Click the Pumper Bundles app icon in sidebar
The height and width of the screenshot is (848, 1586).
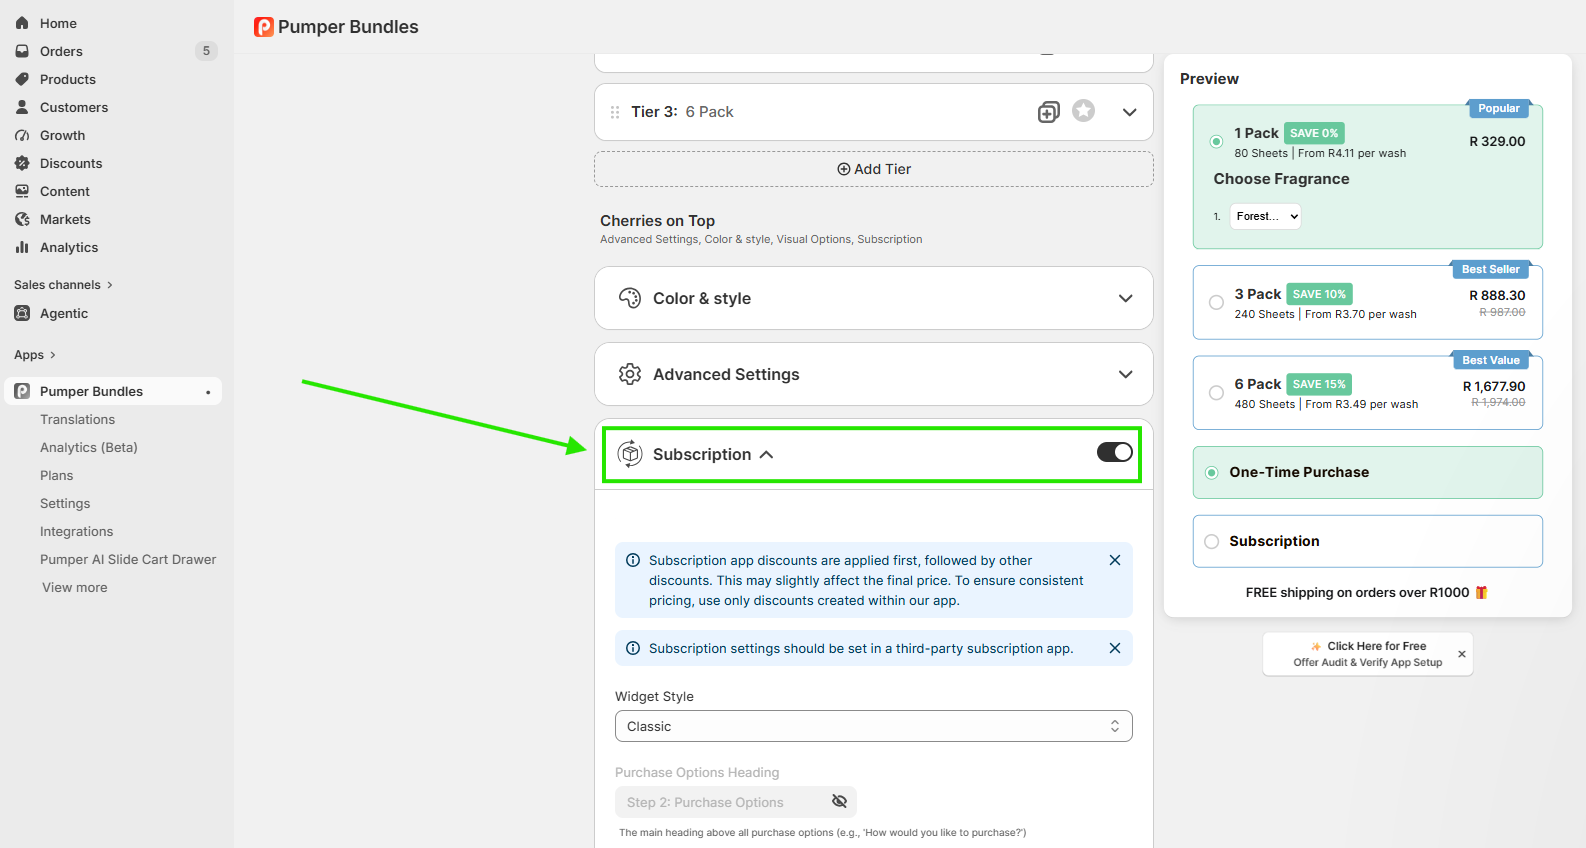[22, 391]
